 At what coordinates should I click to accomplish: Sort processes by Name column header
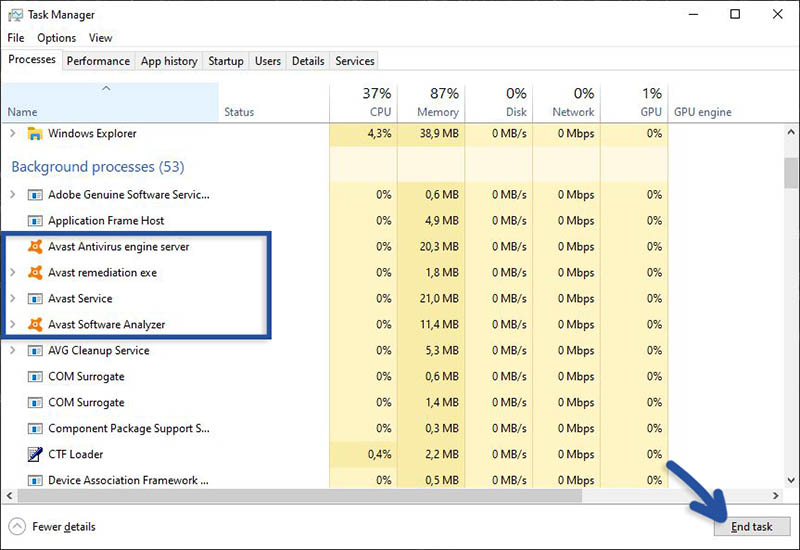110,102
